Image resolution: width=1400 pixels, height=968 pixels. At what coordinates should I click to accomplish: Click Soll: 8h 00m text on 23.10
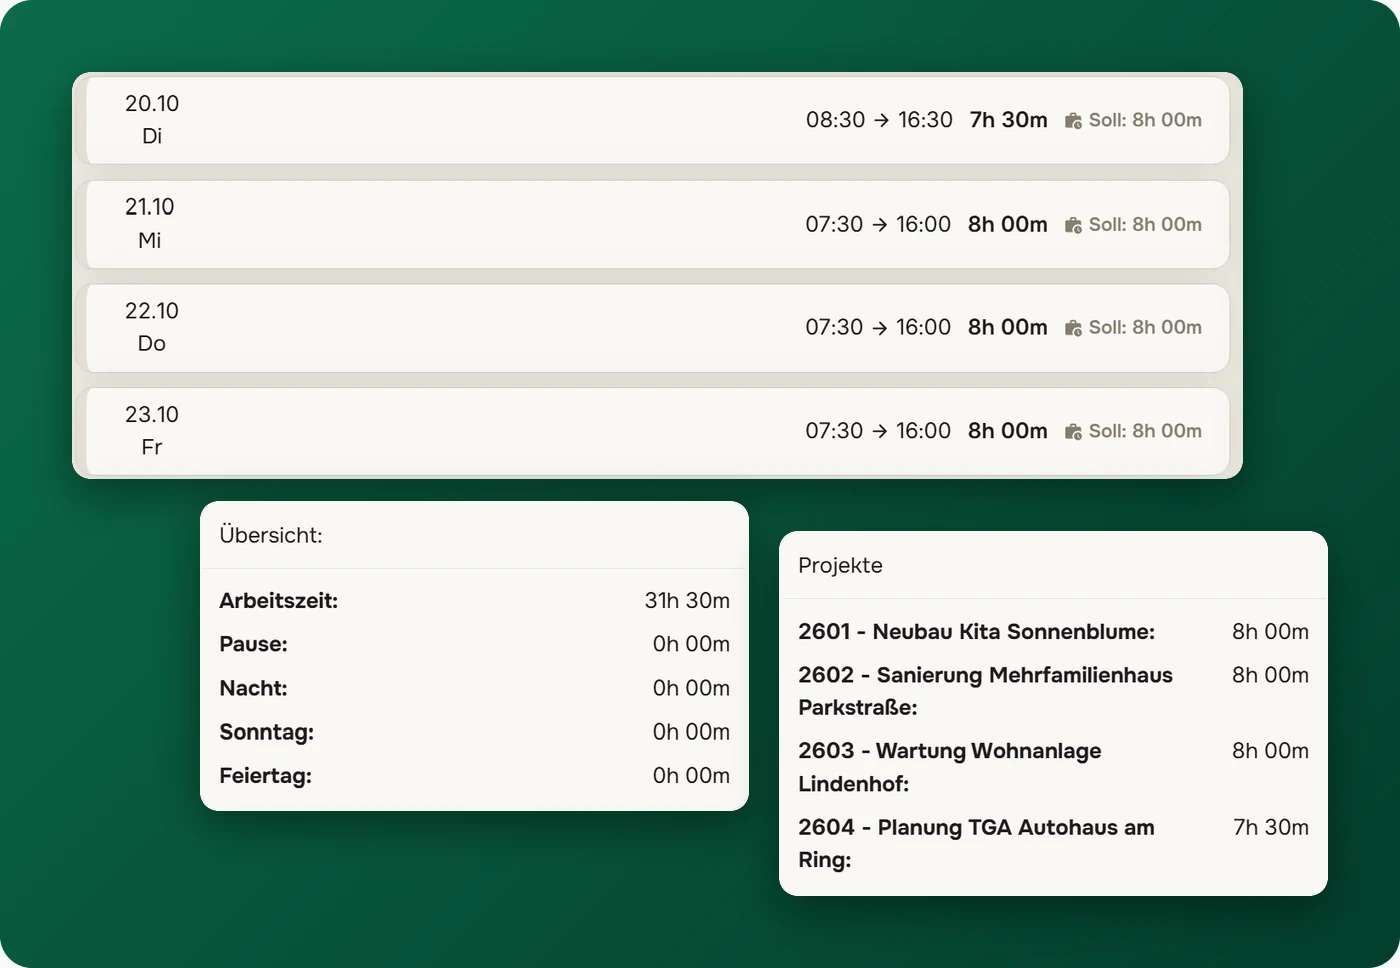click(x=1145, y=431)
